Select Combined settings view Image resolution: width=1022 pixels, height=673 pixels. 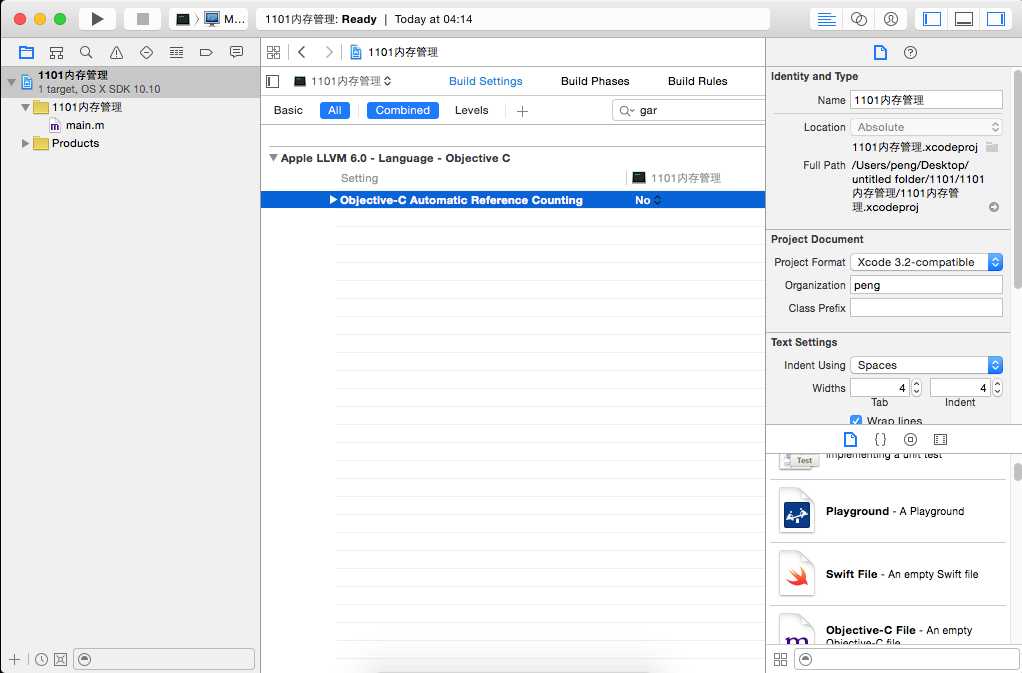pos(403,110)
